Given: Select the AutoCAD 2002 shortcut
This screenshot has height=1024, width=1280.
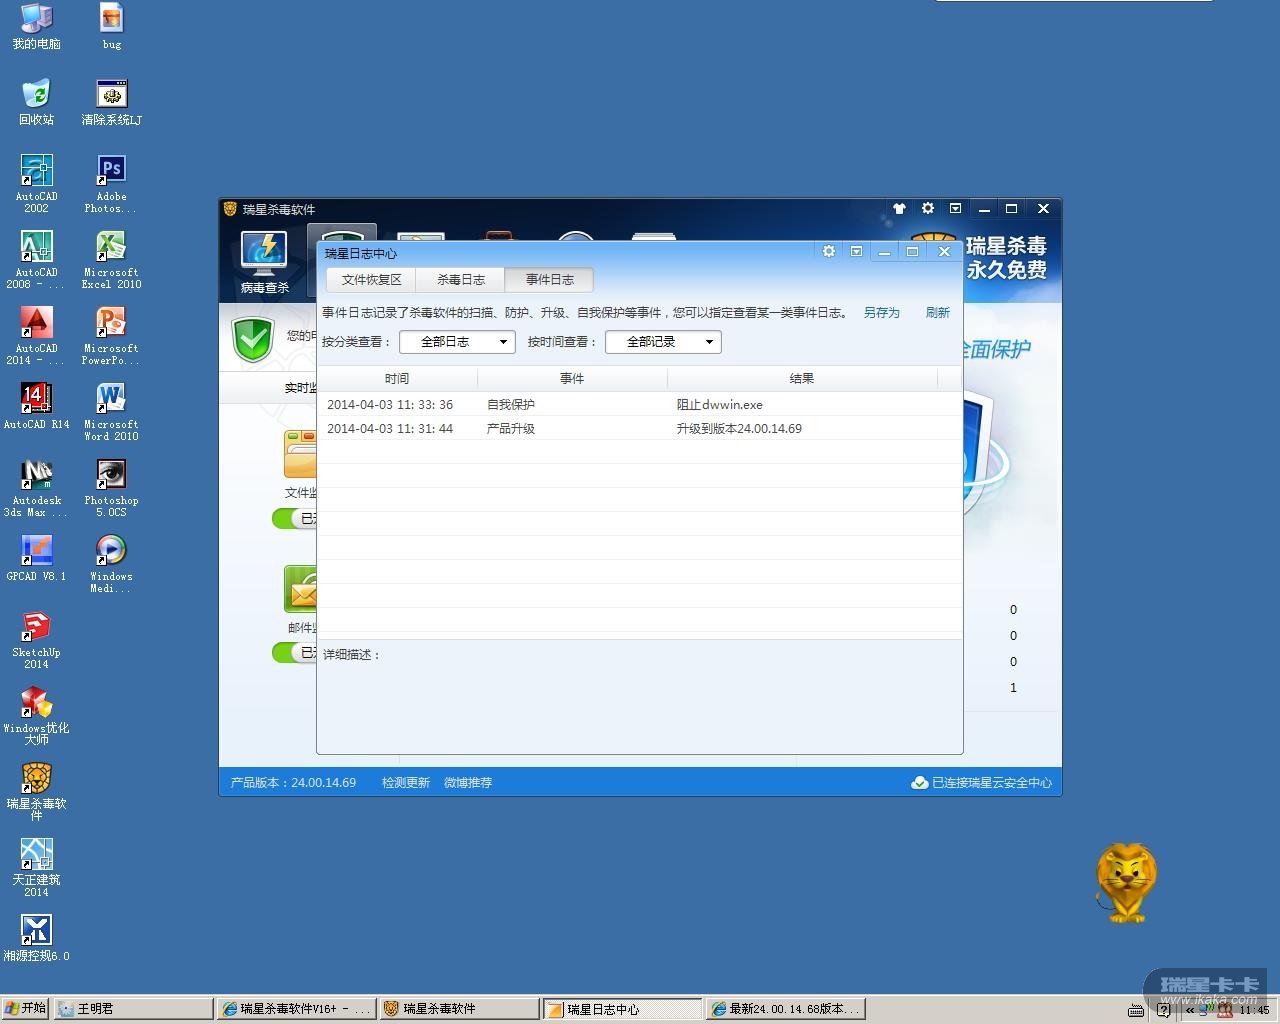Looking at the screenshot, I should pyautogui.click(x=36, y=184).
